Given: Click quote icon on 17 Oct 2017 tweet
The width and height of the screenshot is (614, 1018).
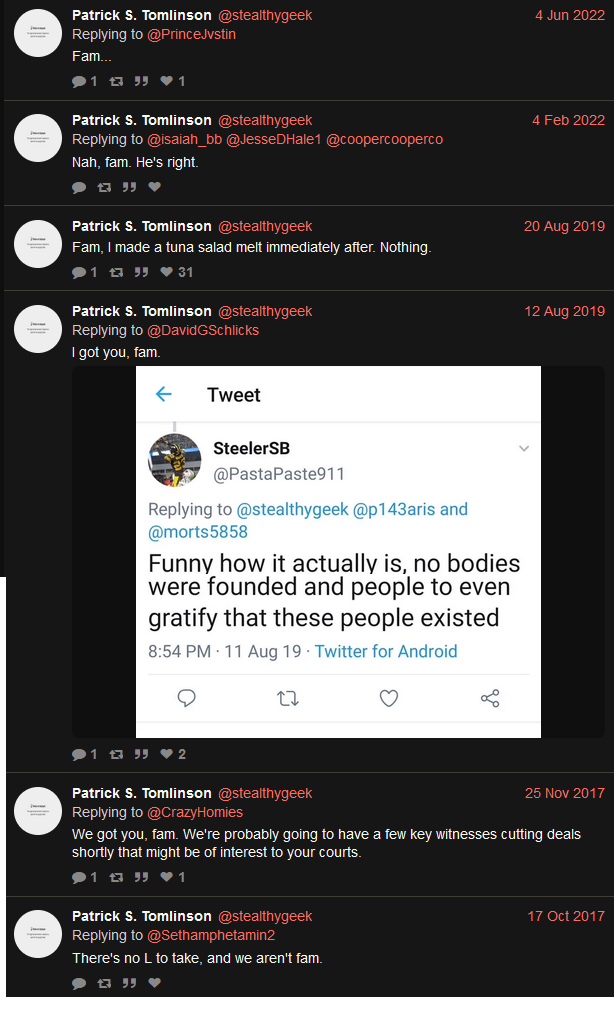Looking at the screenshot, I should pos(129,983).
